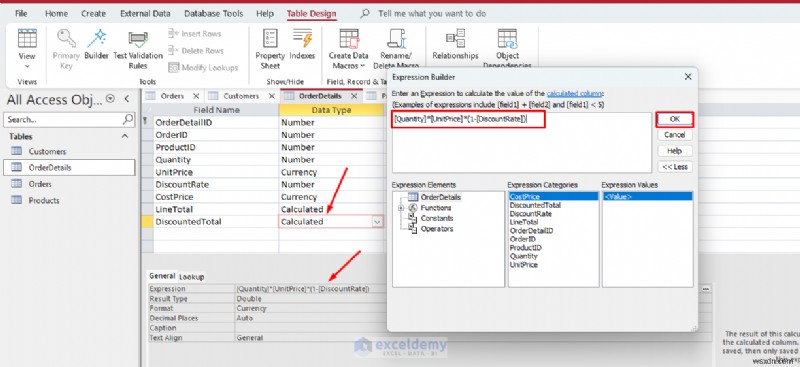This screenshot has width=800, height=367.
Task: Click the DiscountedTotal field name cell
Action: click(x=216, y=222)
